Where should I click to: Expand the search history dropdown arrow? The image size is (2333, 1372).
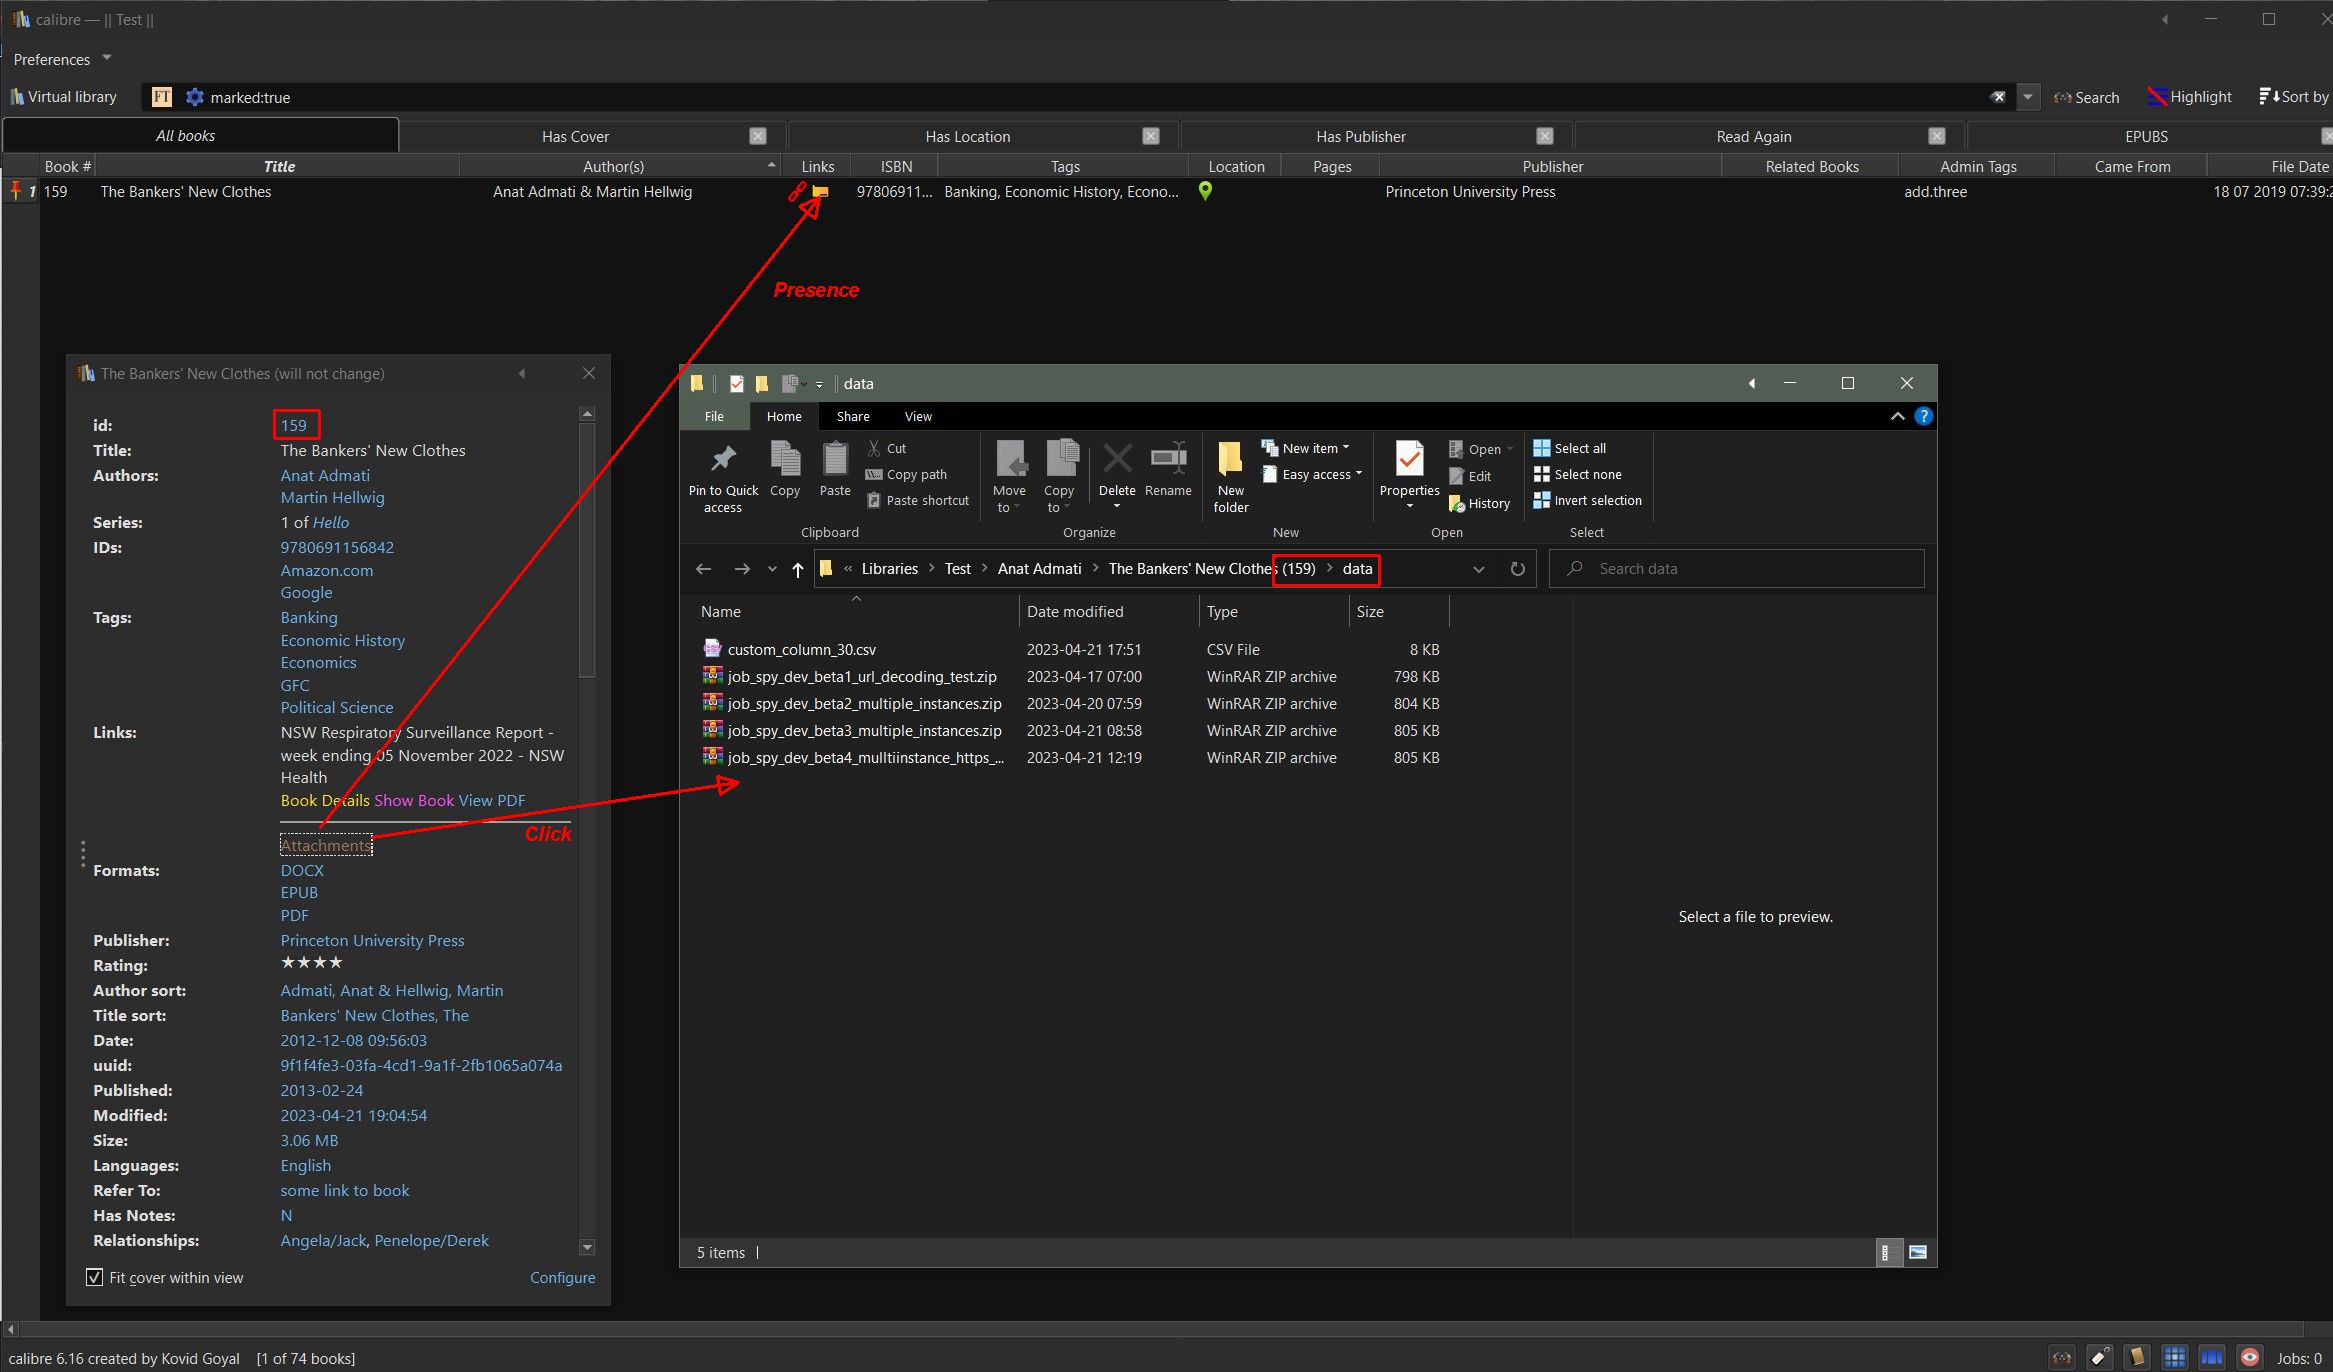pos(2028,97)
